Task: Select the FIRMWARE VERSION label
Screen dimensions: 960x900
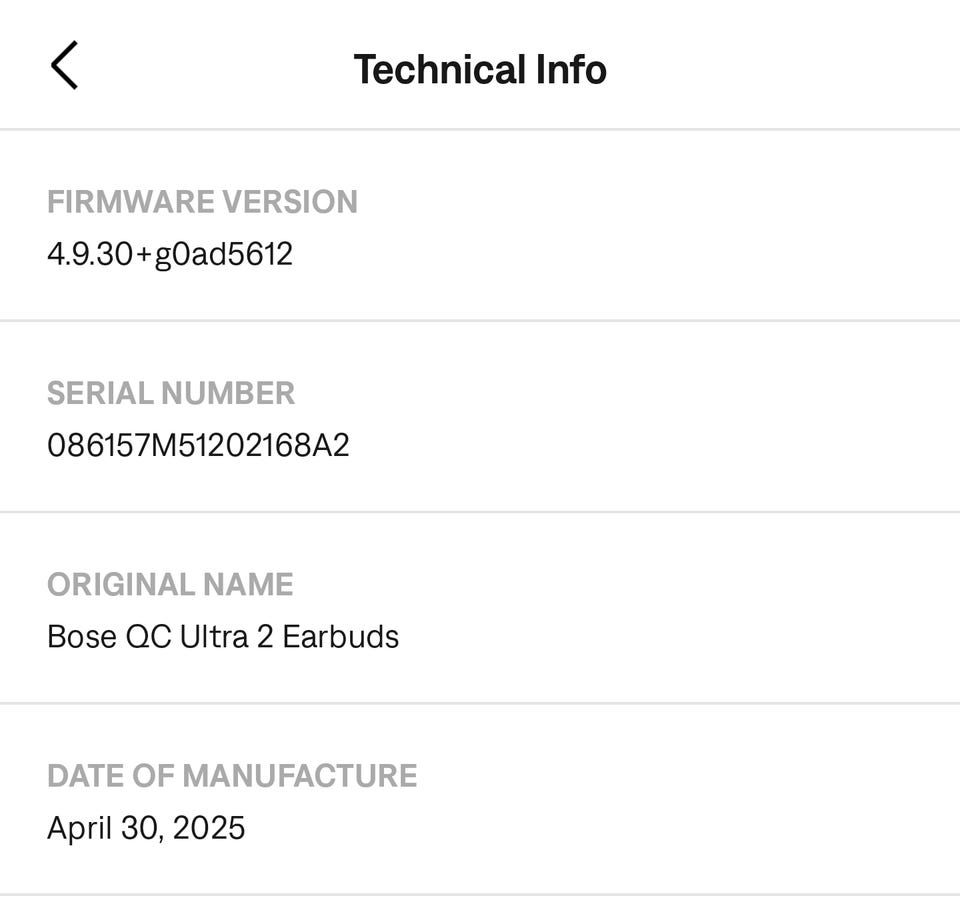Action: (202, 202)
